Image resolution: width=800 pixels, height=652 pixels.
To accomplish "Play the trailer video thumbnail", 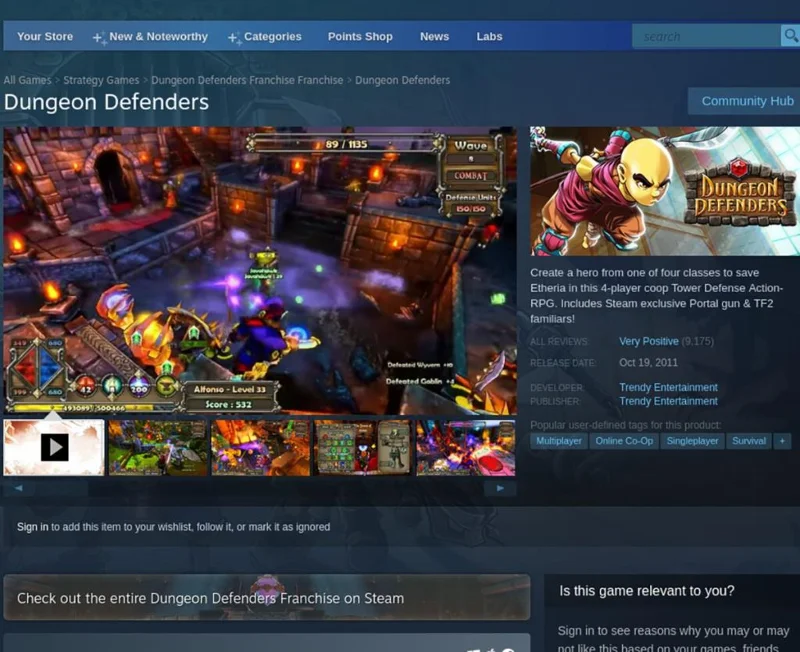I will coord(54,447).
